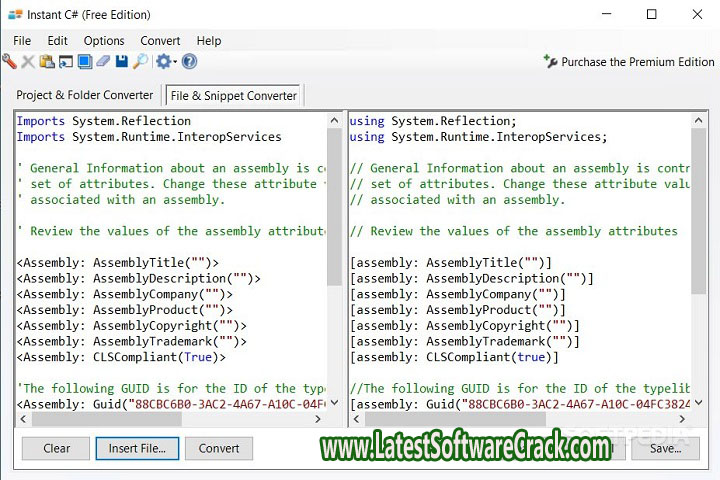Image resolution: width=720 pixels, height=480 pixels.
Task: Click C# line '[assembly: AssemblyDescription("")]'
Action: coord(472,278)
